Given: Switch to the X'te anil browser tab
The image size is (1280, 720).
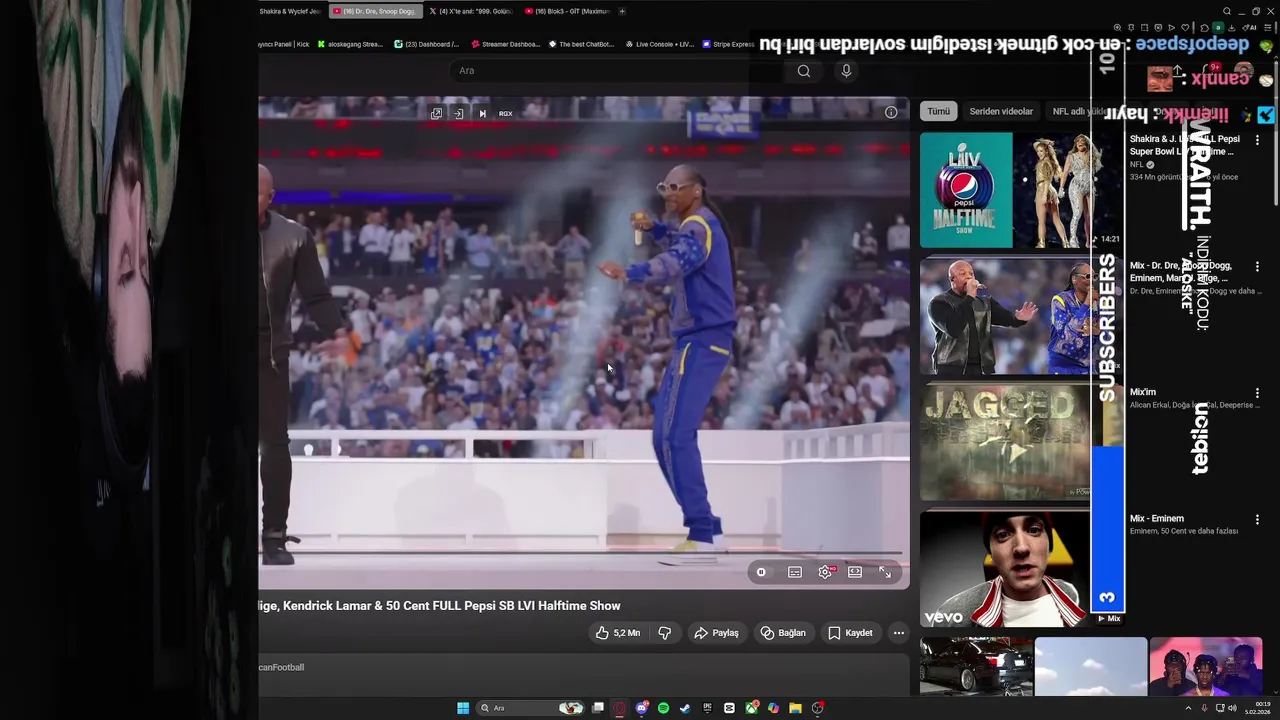Looking at the screenshot, I should pyautogui.click(x=471, y=11).
